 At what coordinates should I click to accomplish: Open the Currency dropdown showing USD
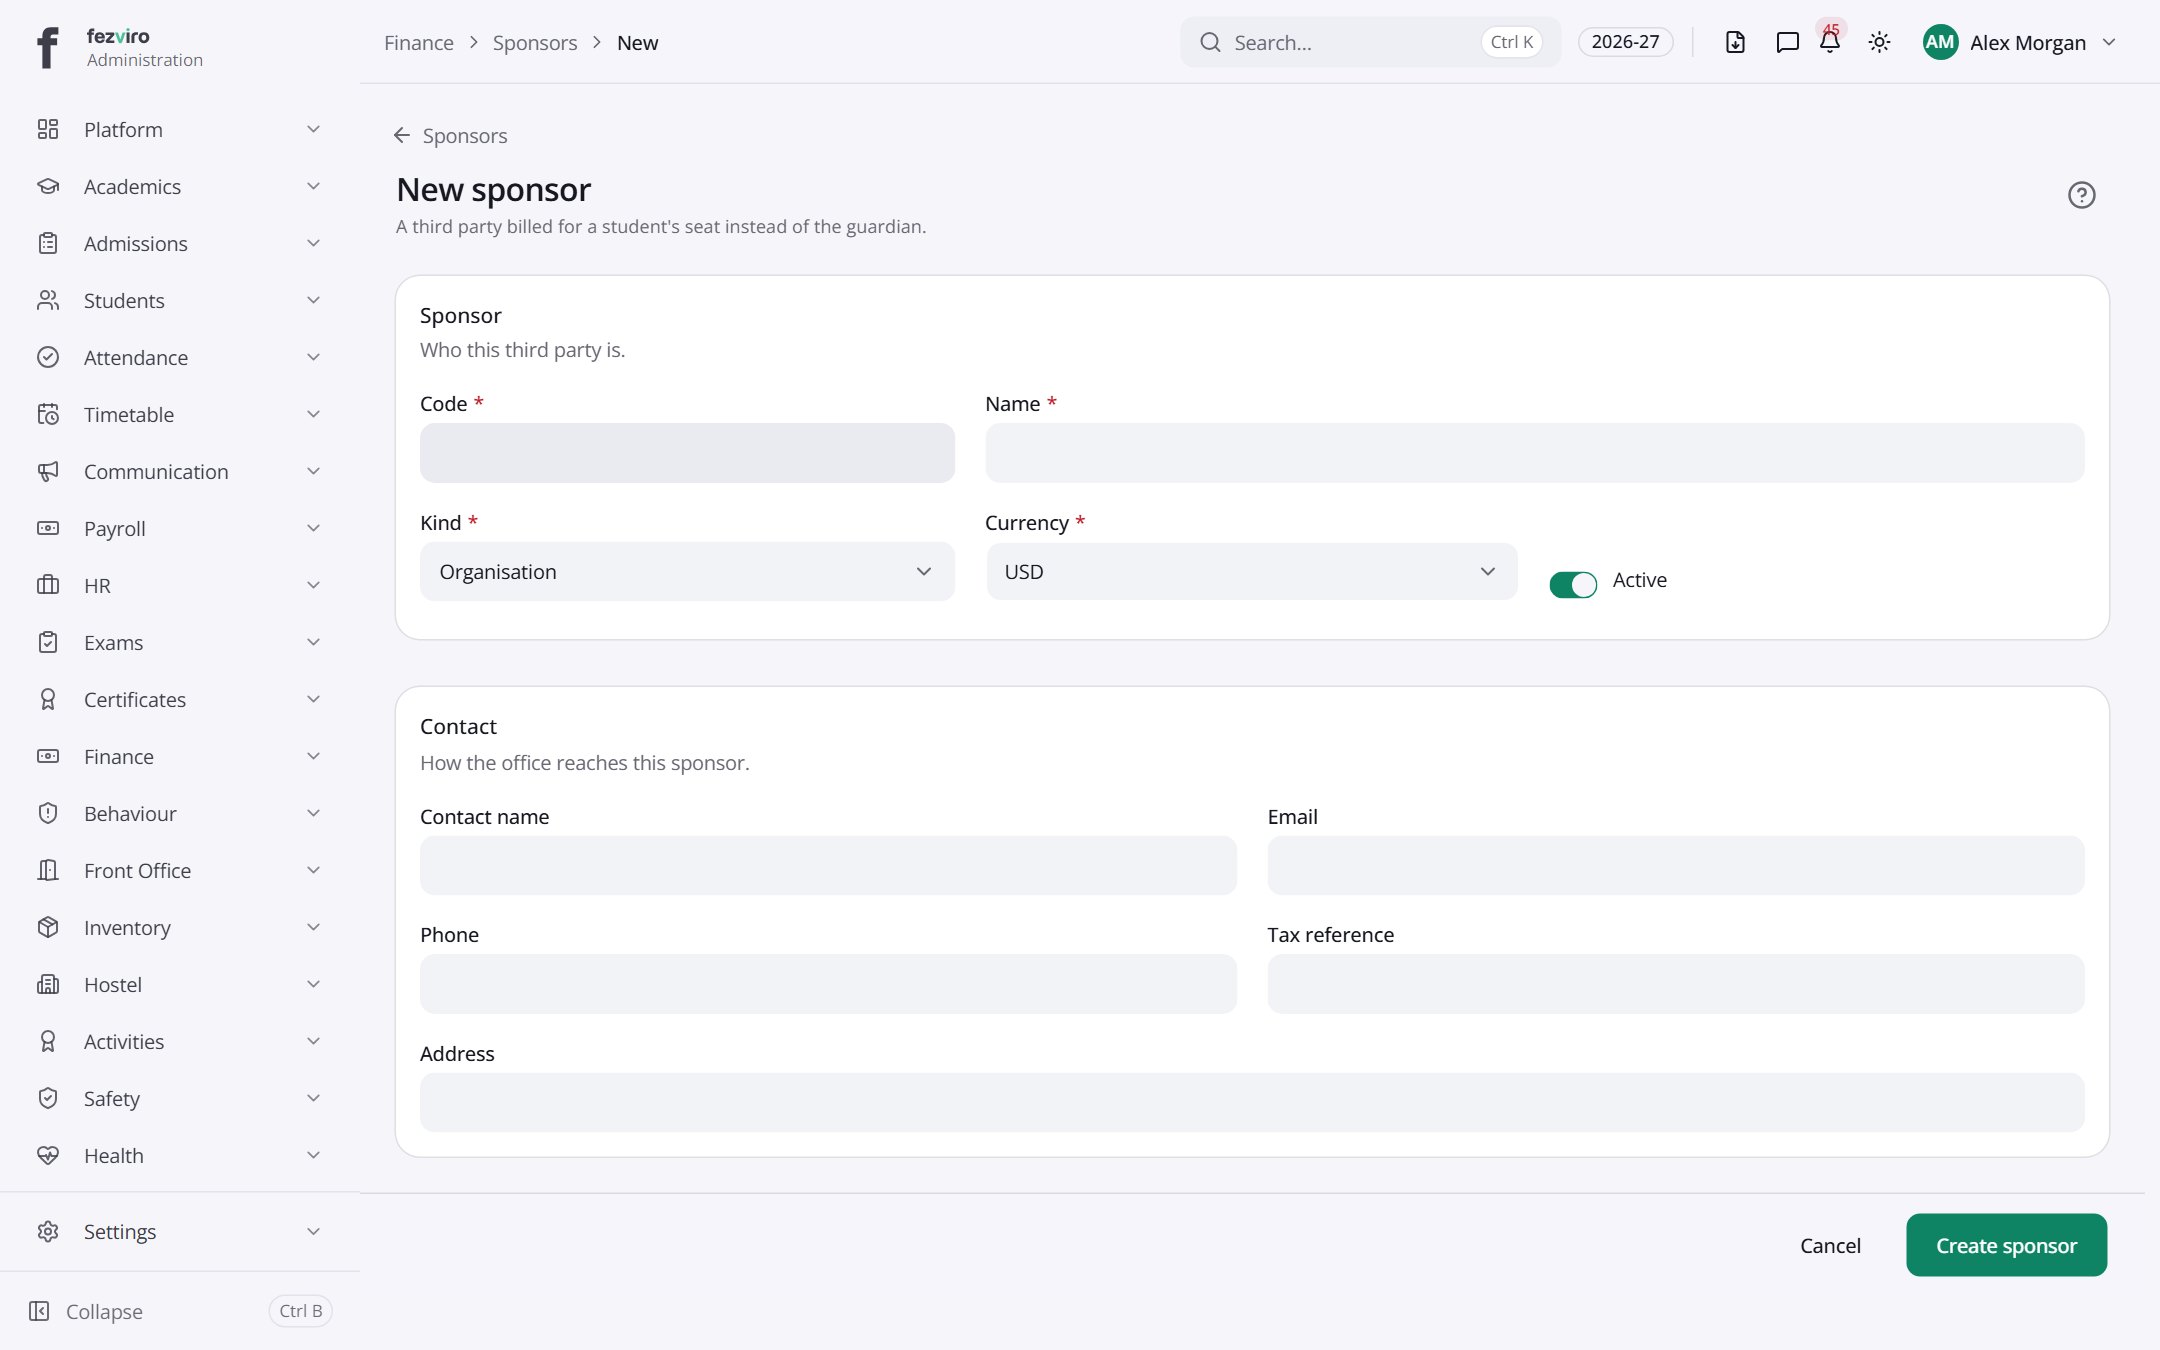[x=1251, y=572]
